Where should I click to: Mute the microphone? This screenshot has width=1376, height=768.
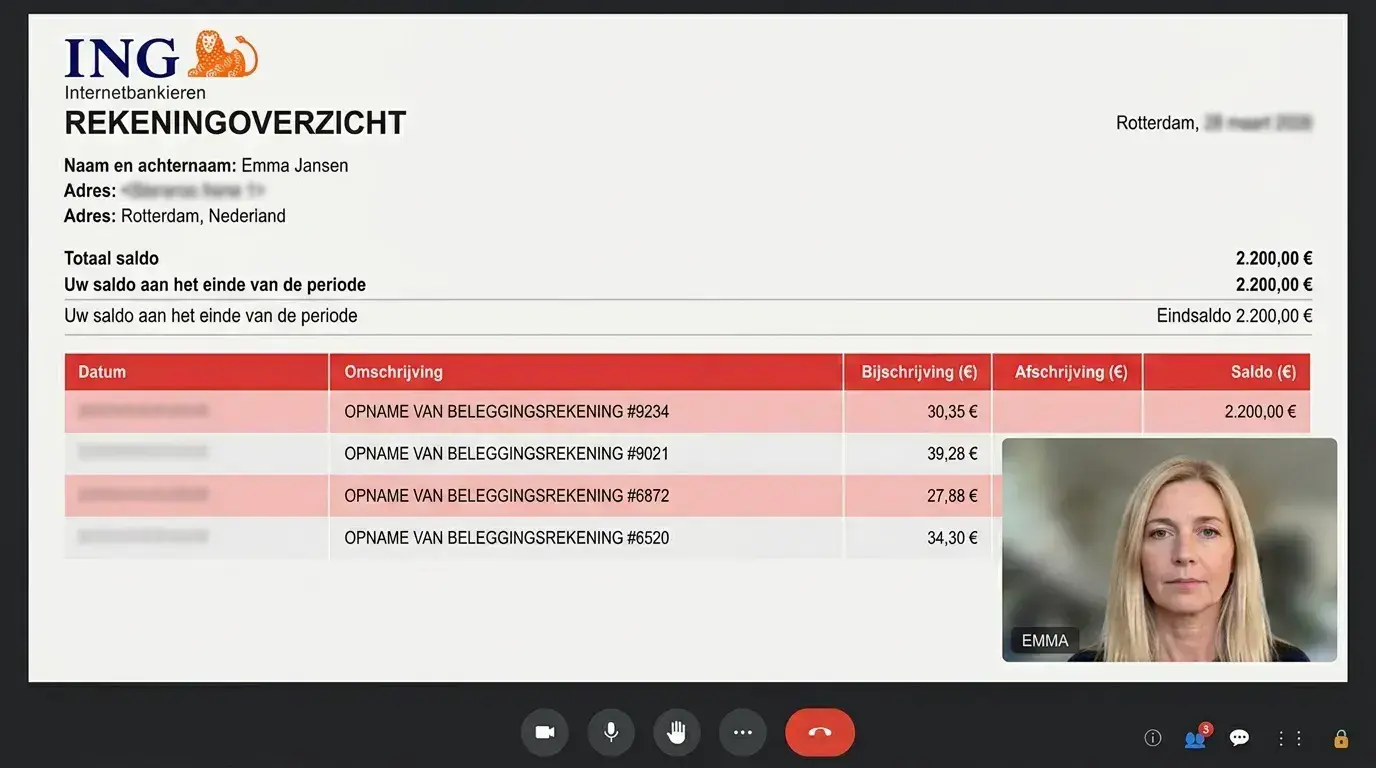[x=611, y=732]
